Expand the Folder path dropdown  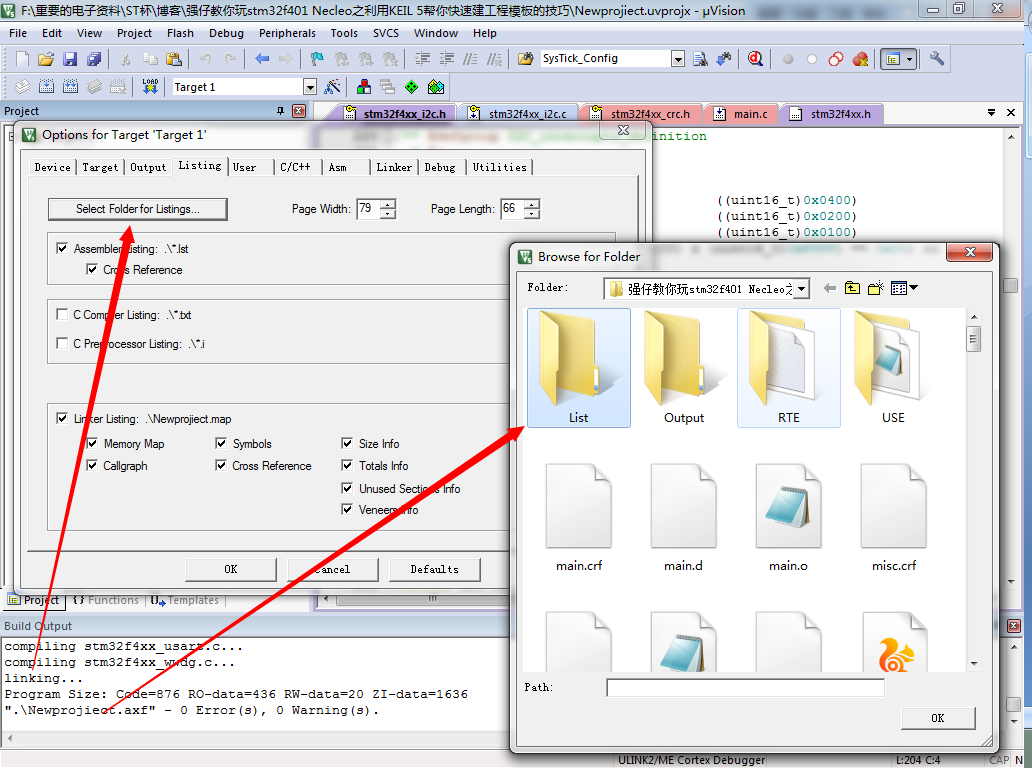802,289
